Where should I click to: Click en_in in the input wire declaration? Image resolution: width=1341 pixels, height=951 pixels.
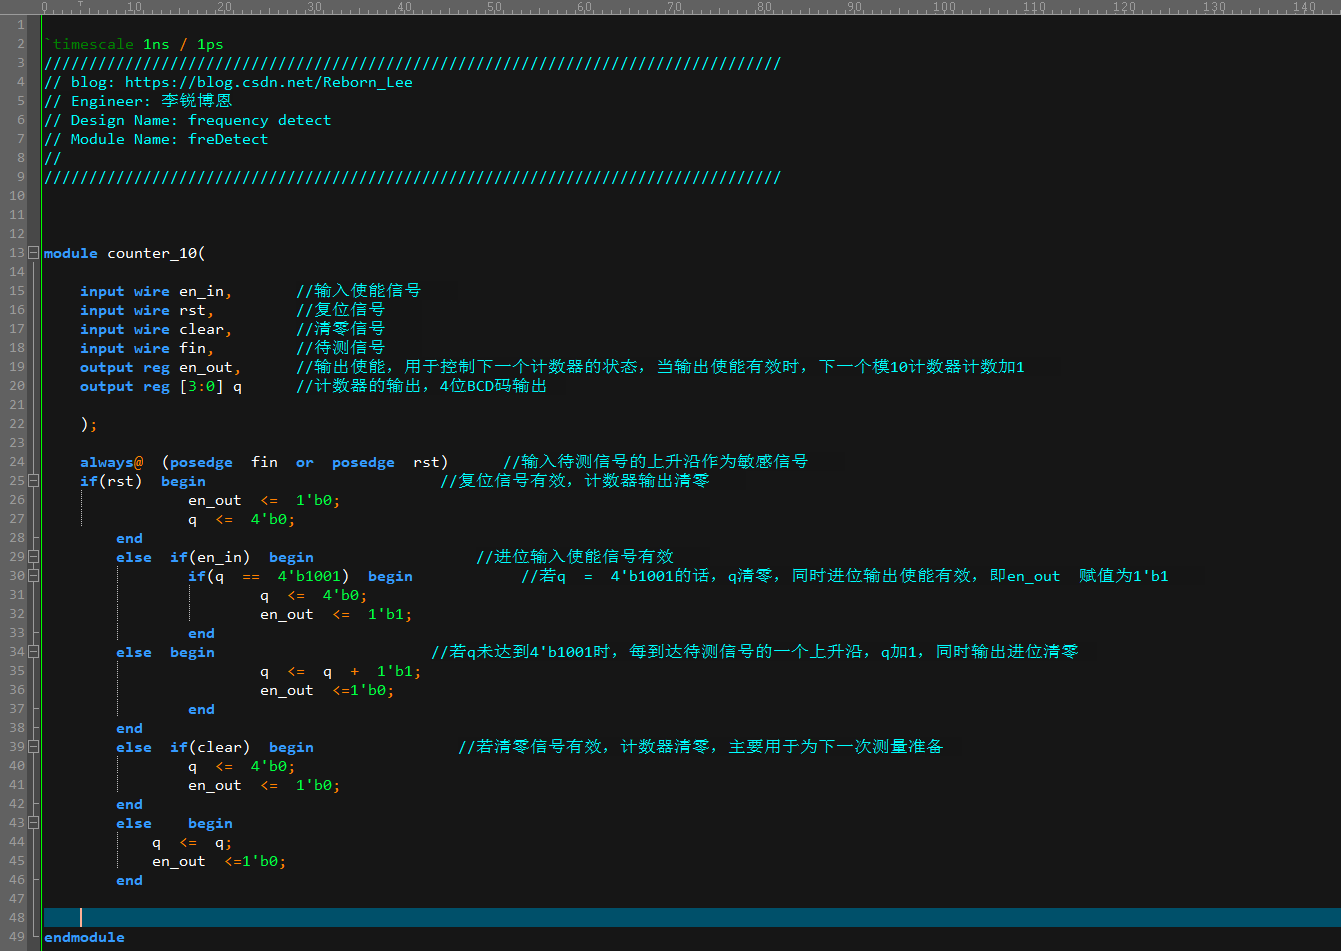(201, 291)
